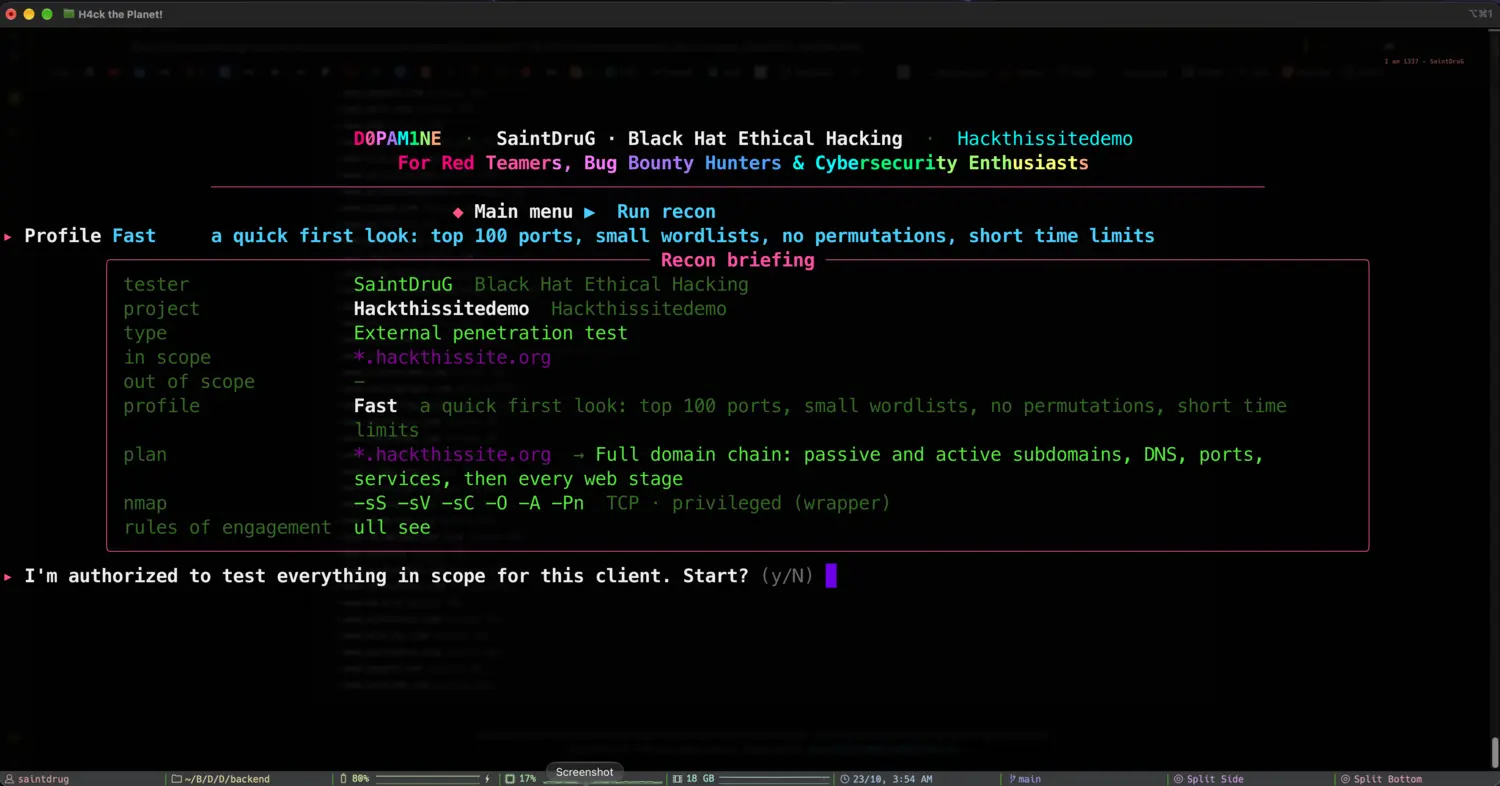Click the CPU usage icon showing 17%
Screen dimensions: 1500x786
tap(510, 779)
